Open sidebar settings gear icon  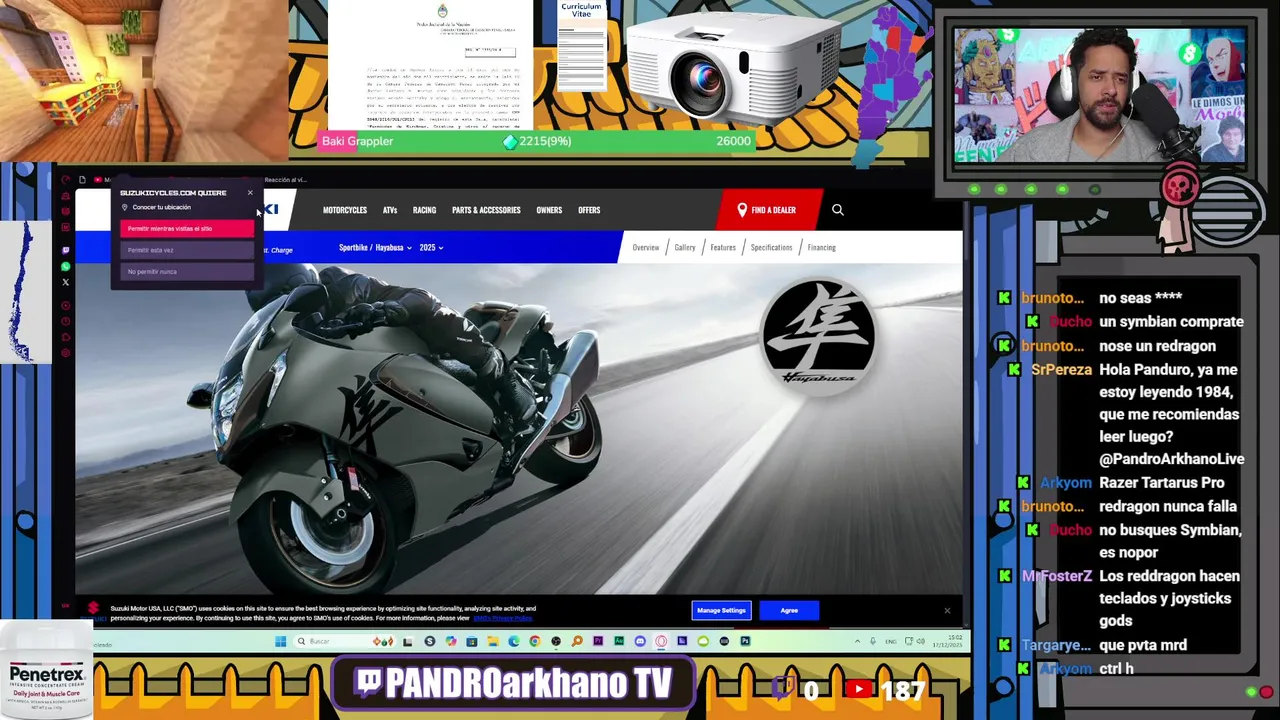(x=66, y=353)
